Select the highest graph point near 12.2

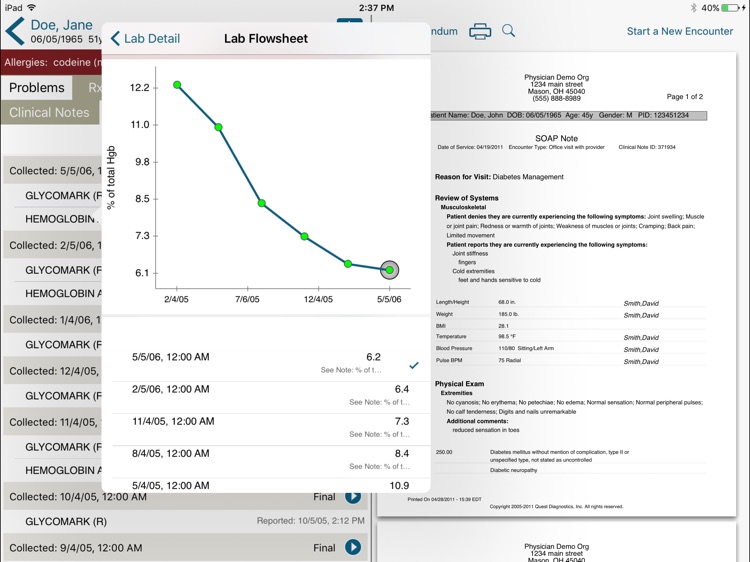(177, 85)
